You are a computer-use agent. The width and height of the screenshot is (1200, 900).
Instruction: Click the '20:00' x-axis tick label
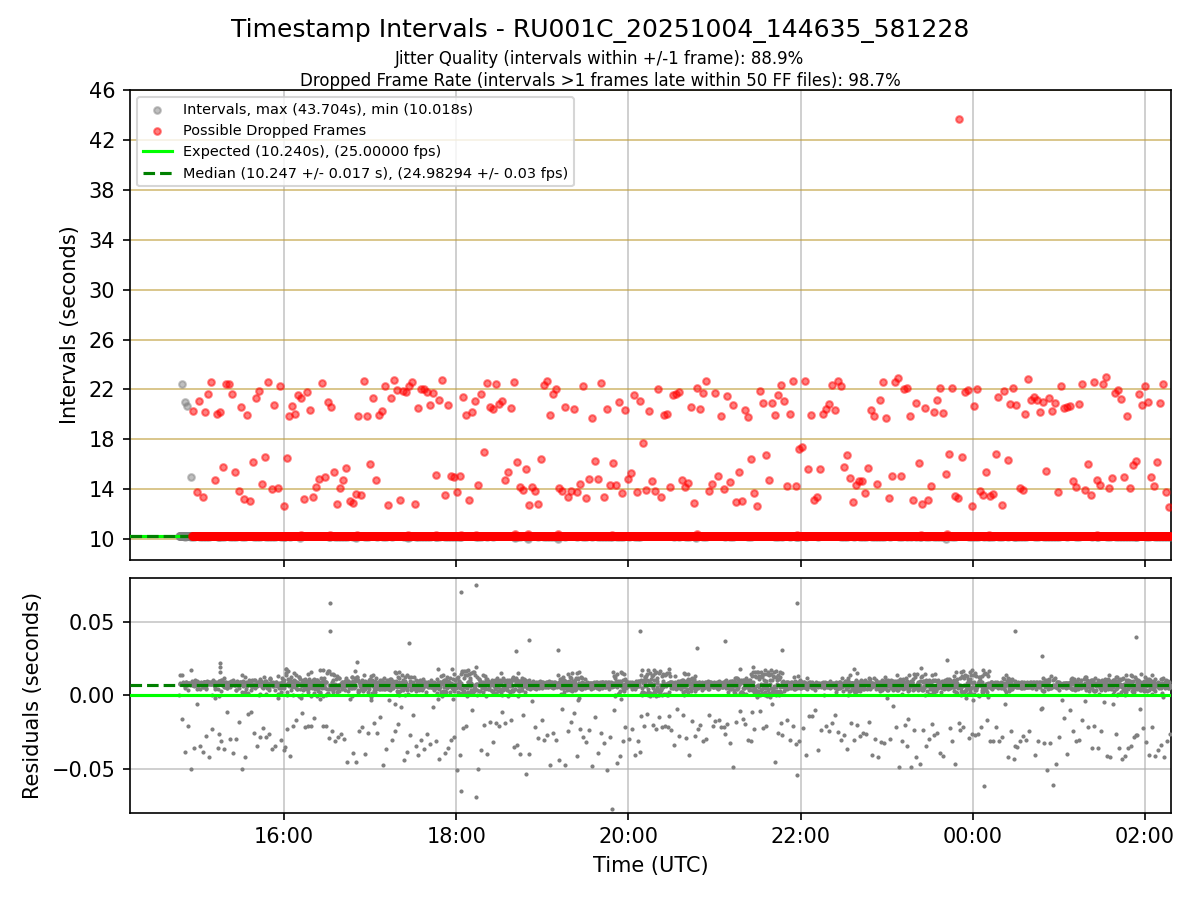point(628,835)
